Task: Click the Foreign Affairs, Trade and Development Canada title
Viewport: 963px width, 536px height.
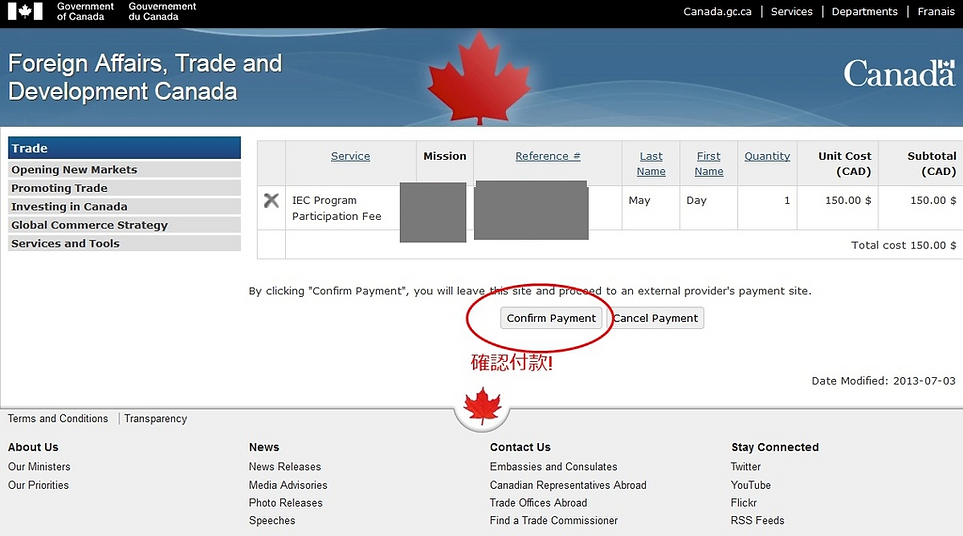Action: (x=145, y=77)
